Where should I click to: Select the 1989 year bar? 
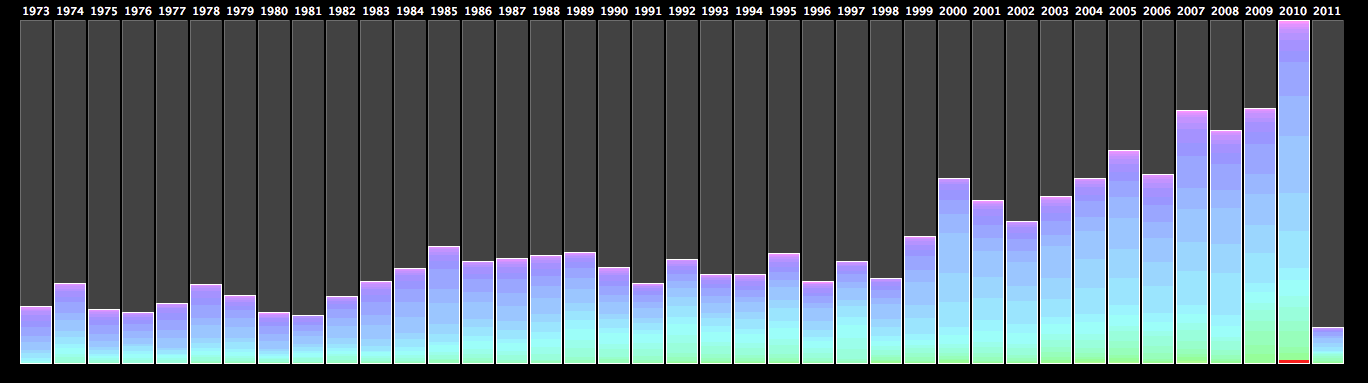pyautogui.click(x=580, y=308)
